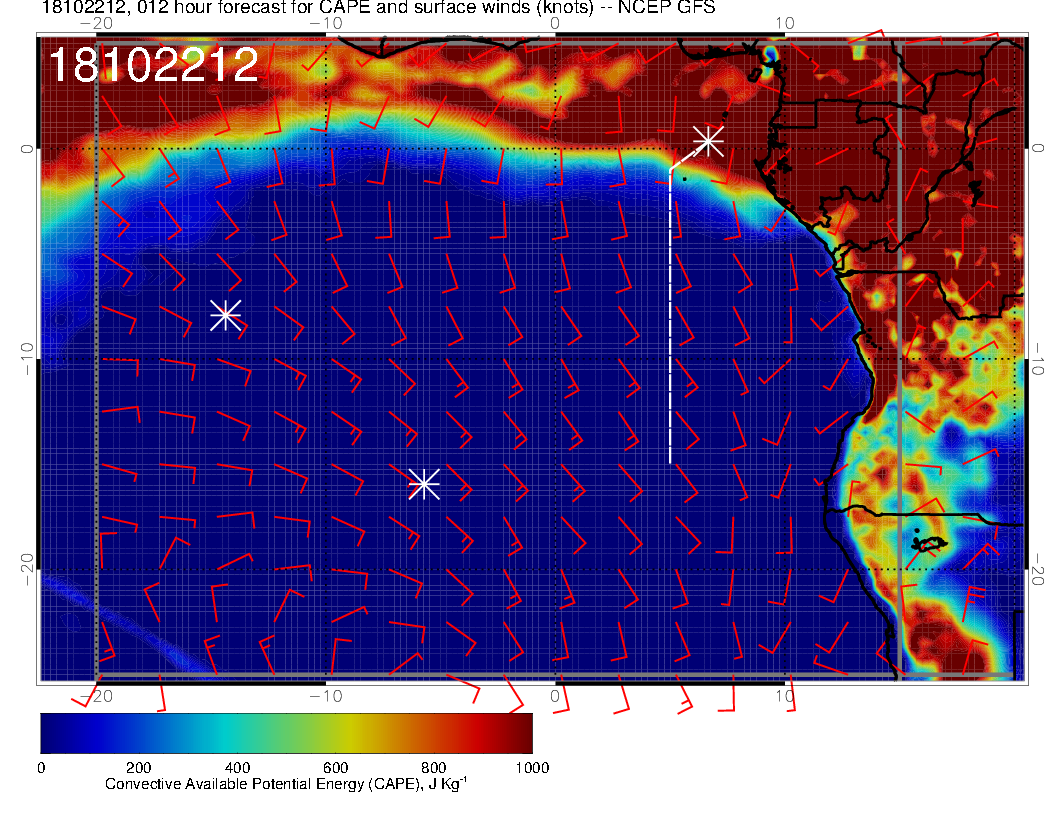Click the -20 longitude label at top left
The image size is (1056, 816).
97,22
